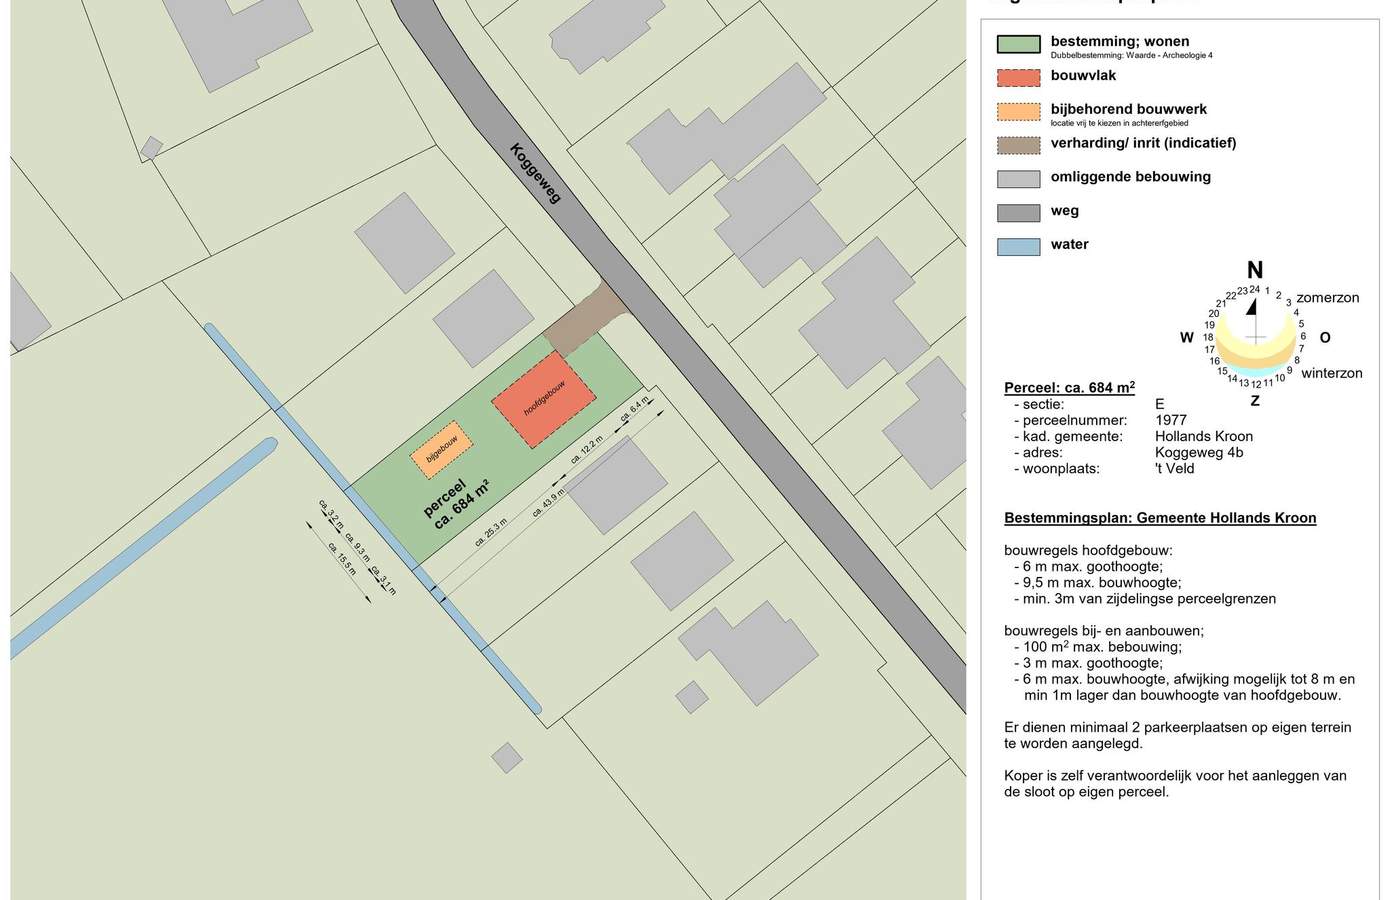Click the orange 'bijbehorend bouwwerk' legend swatch

point(1018,112)
